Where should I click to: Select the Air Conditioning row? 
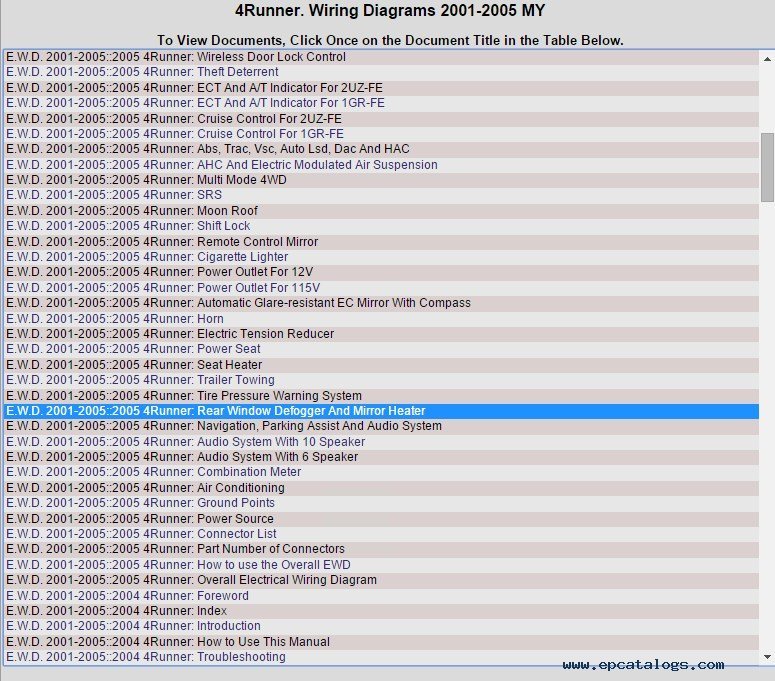(x=381, y=488)
